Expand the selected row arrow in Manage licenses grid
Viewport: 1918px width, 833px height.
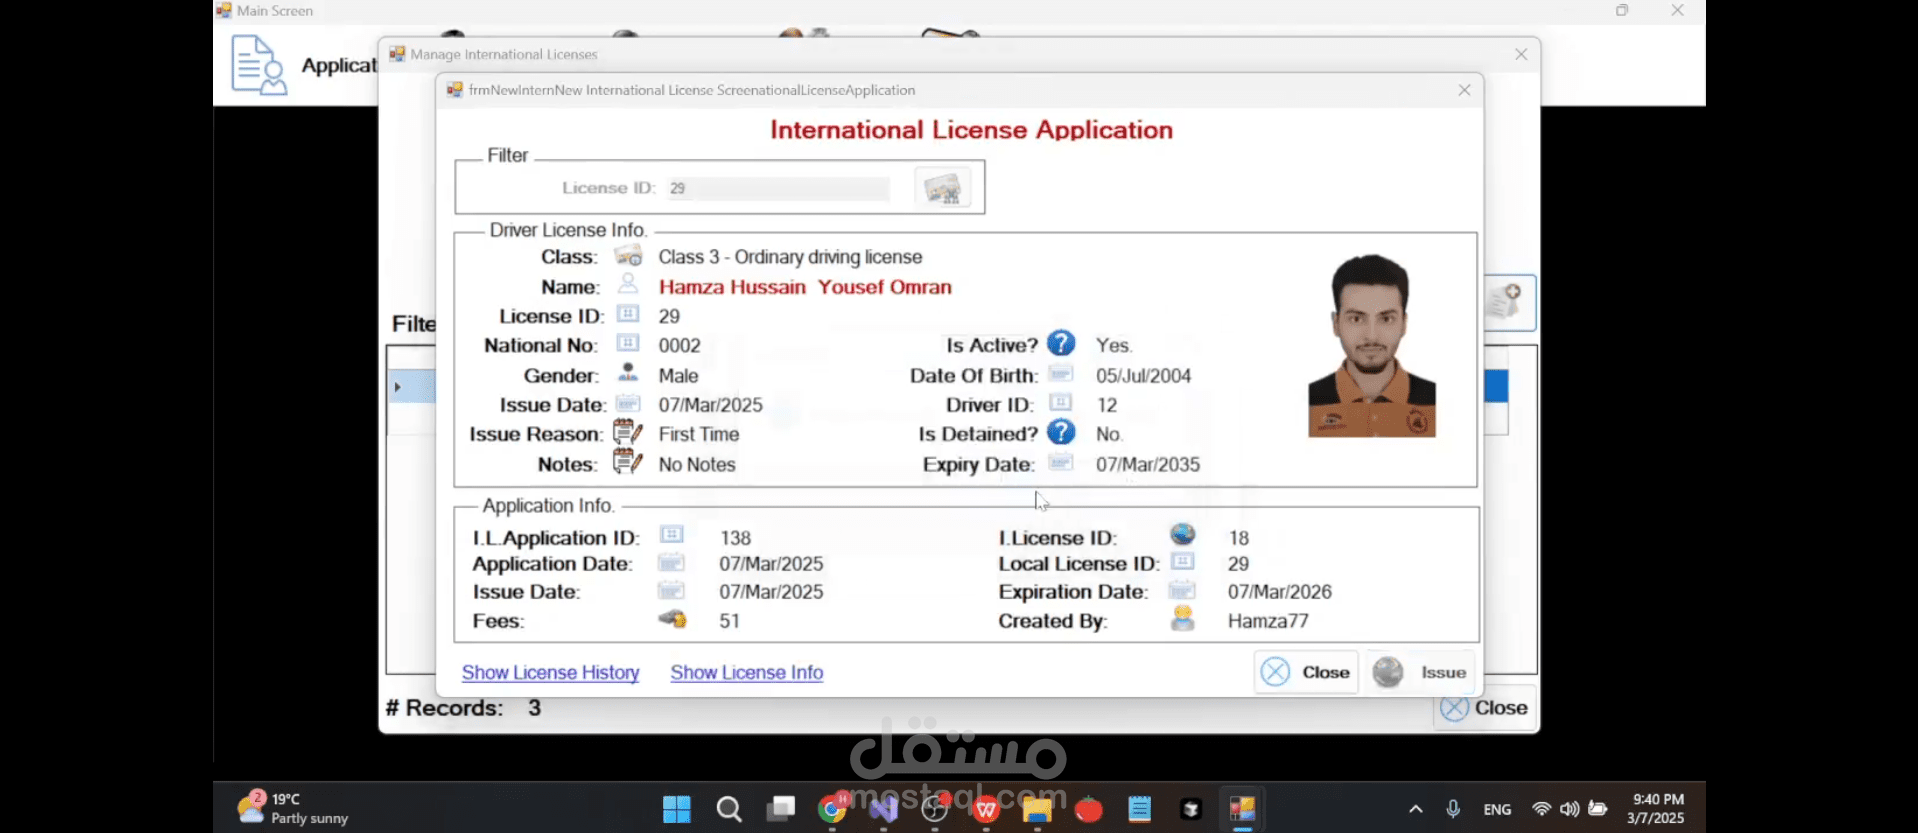tap(397, 387)
